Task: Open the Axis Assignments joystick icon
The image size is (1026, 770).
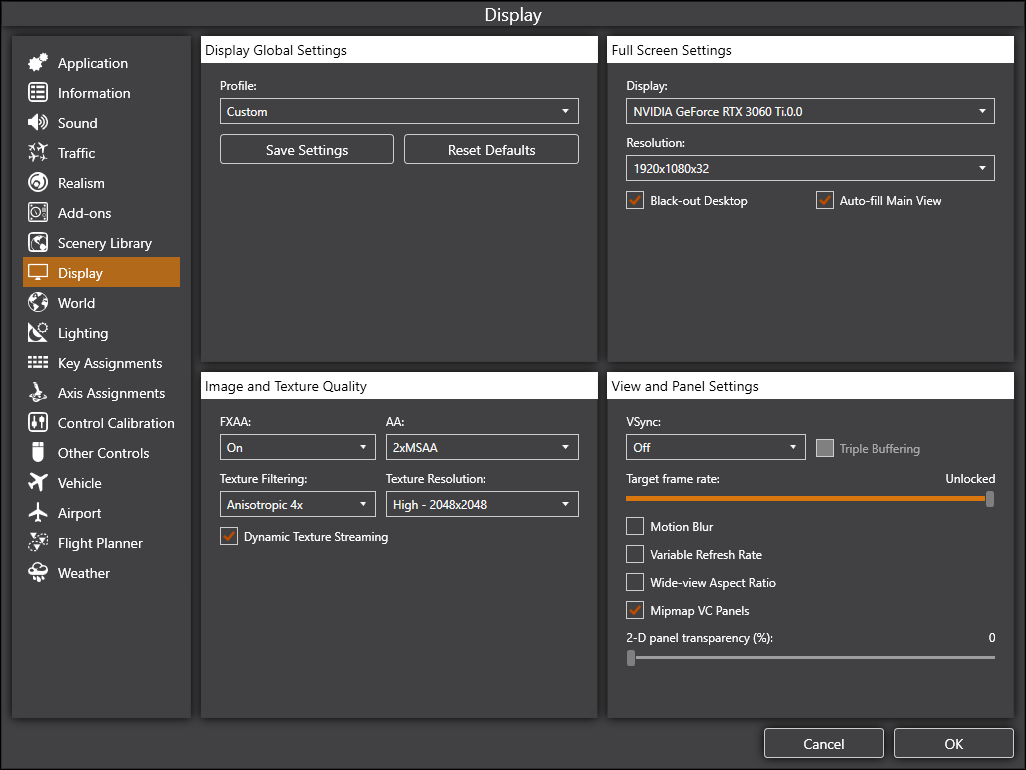Action: click(x=38, y=393)
